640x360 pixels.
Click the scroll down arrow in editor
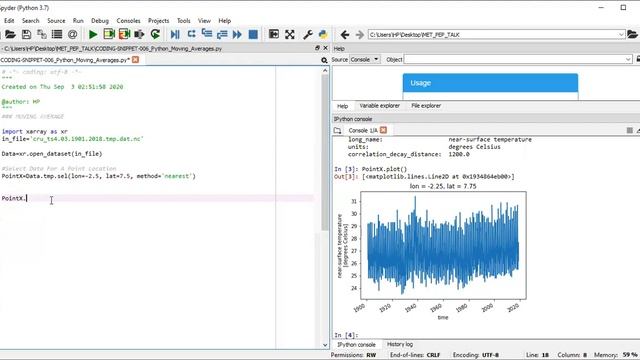(x=325, y=345)
